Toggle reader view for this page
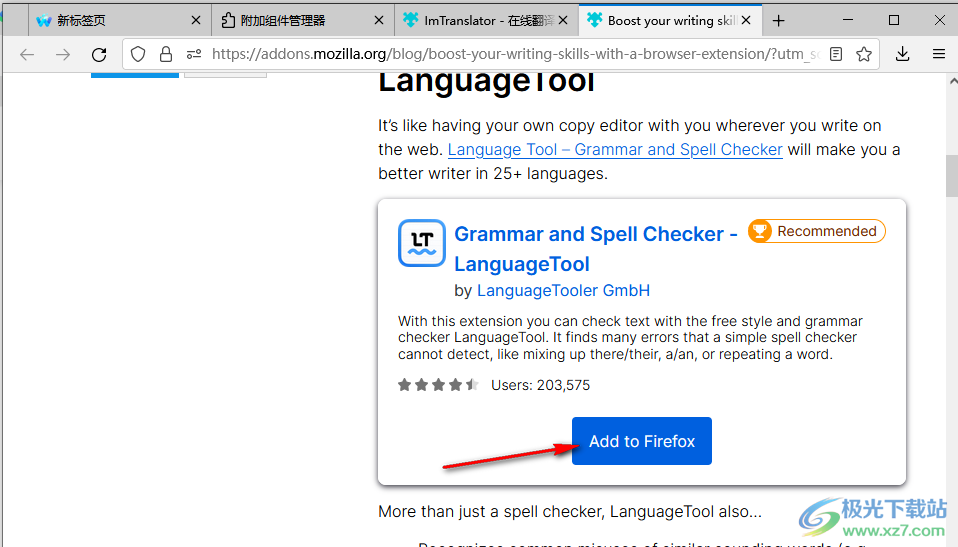Screen dimensions: 958x547 pyautogui.click(x=836, y=54)
